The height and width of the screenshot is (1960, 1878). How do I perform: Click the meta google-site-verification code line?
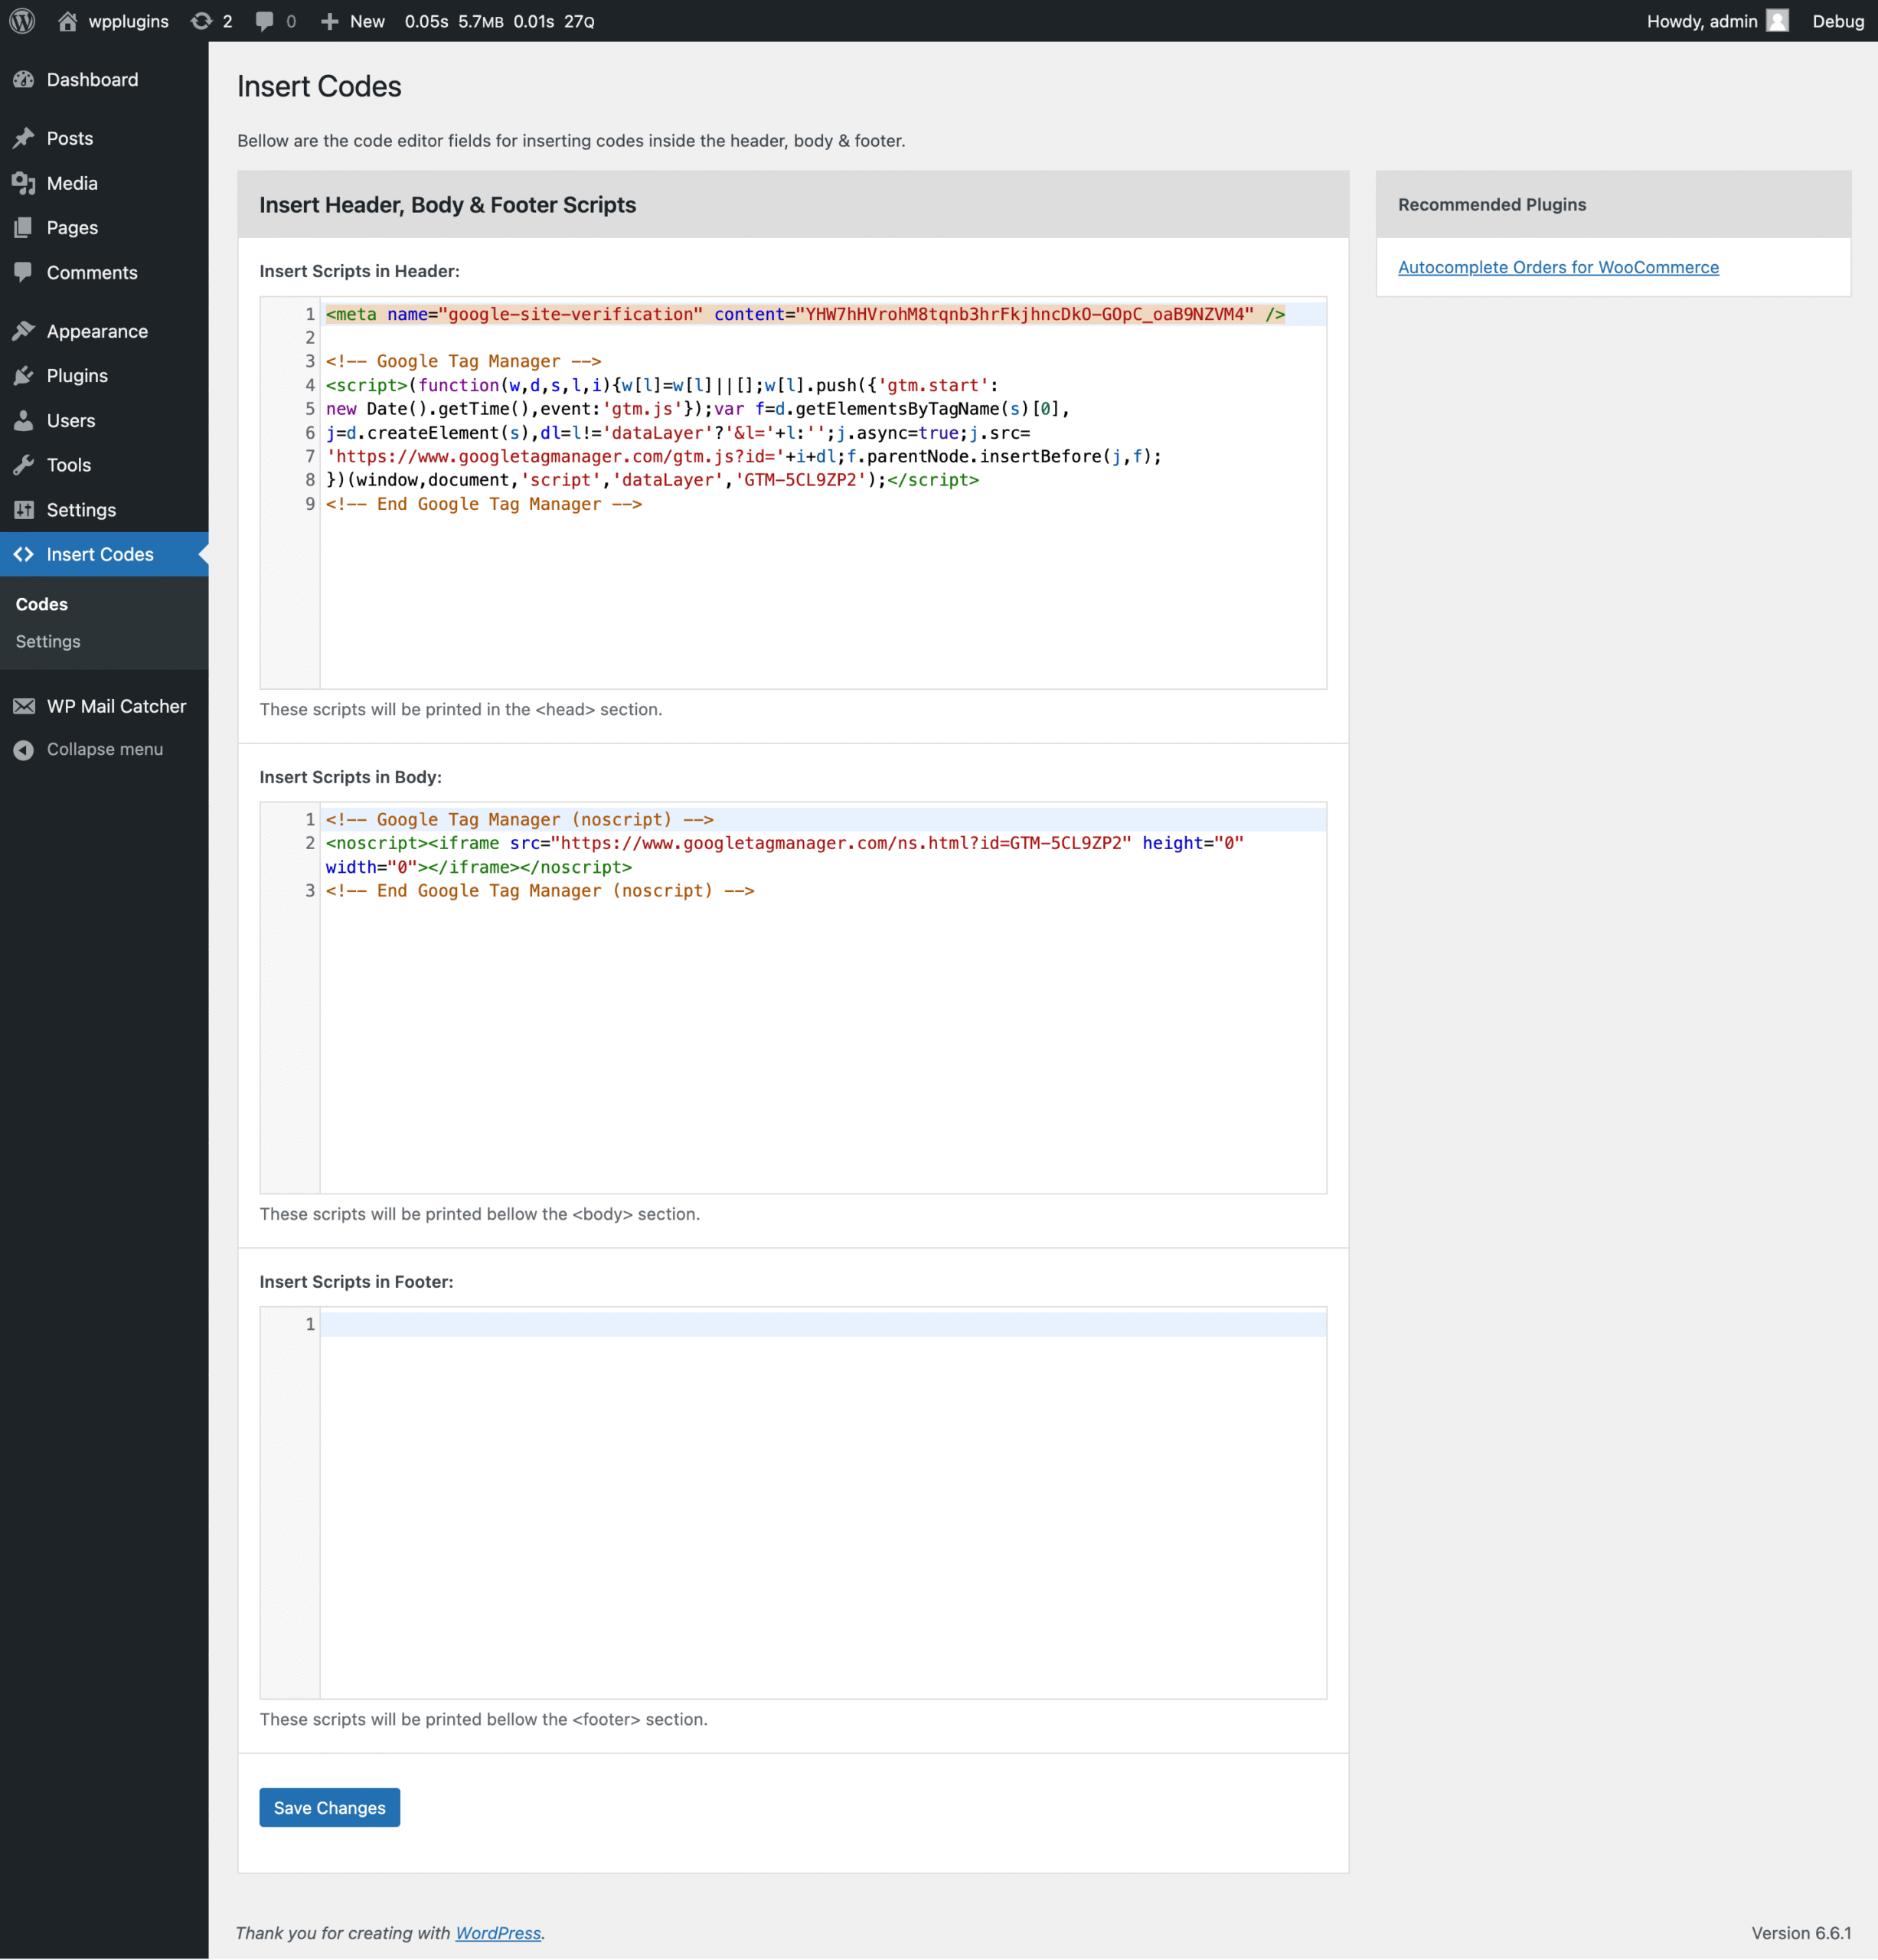[805, 314]
